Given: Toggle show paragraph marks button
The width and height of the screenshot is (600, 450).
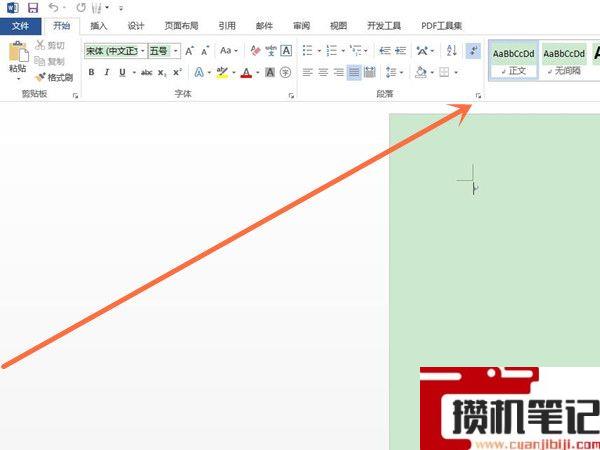Looking at the screenshot, I should tap(473, 51).
